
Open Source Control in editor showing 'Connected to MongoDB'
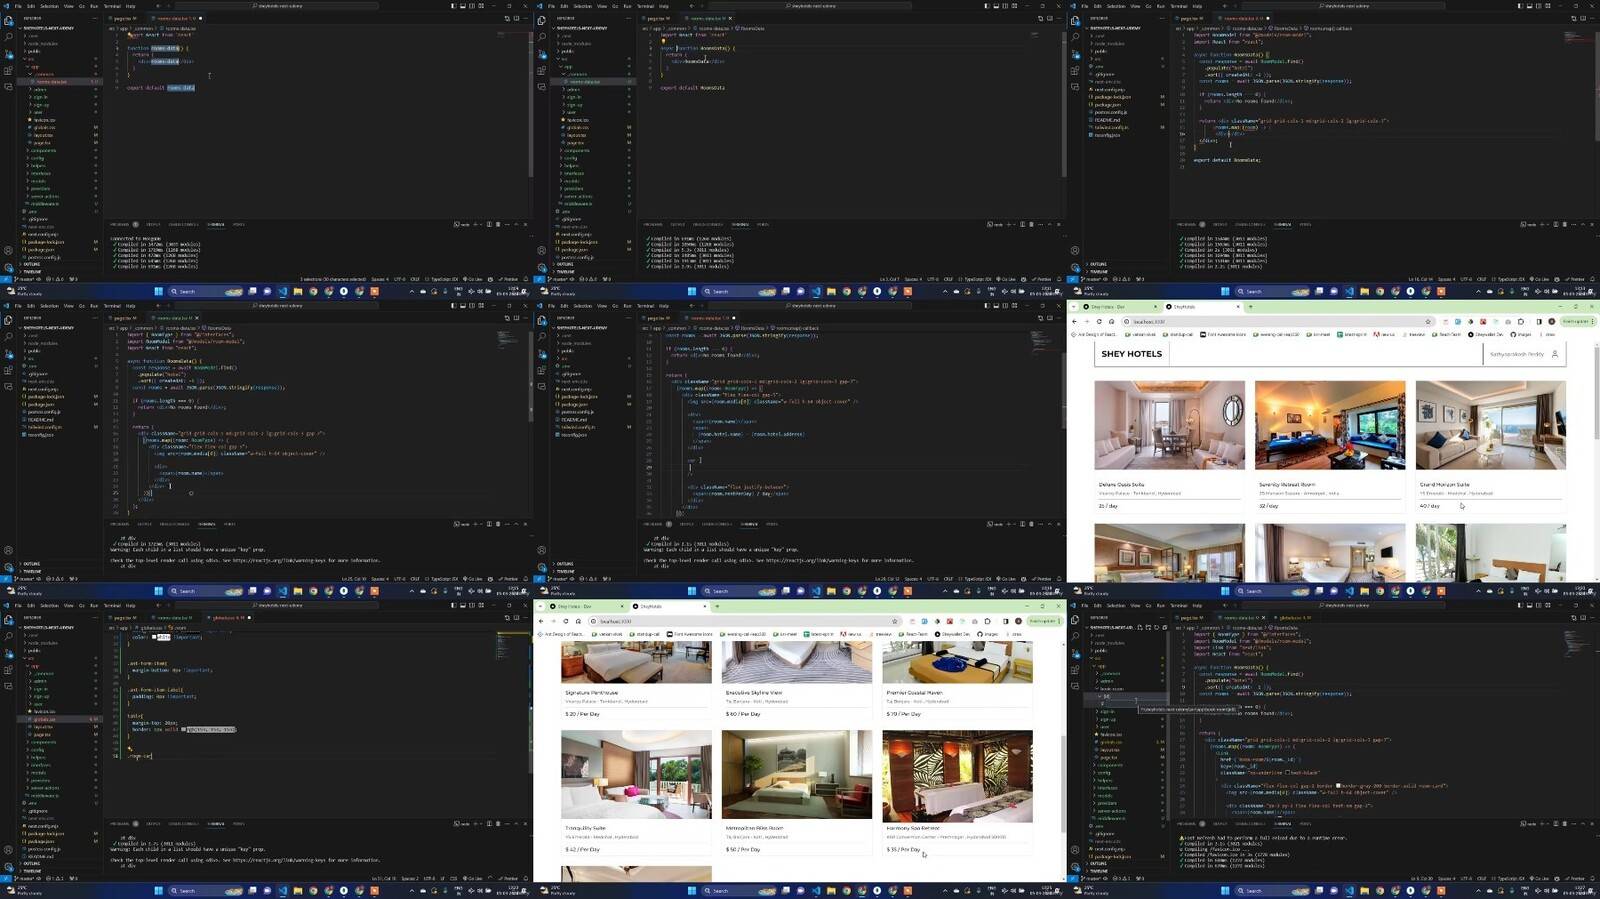click(8, 53)
